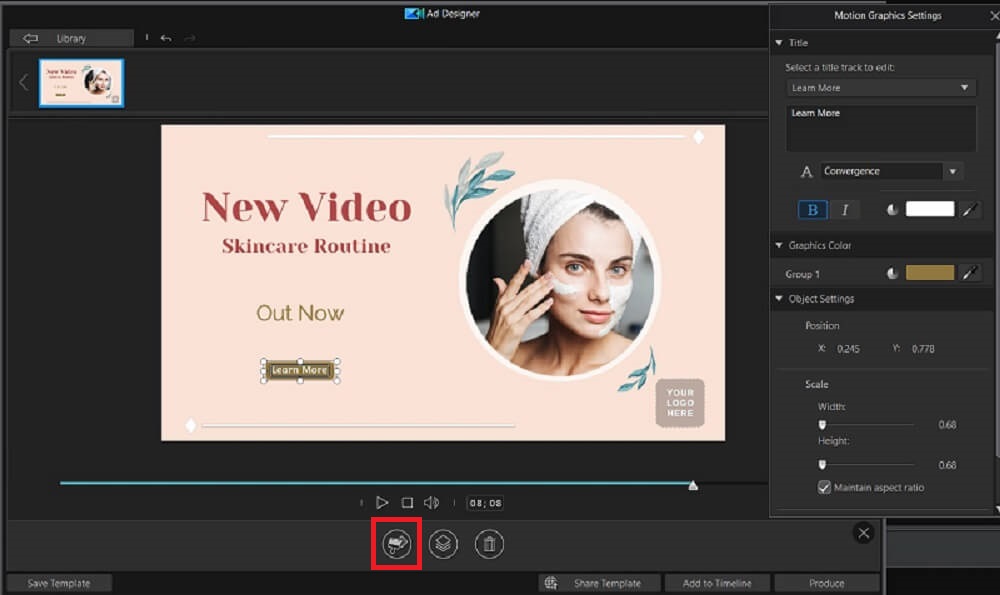
Task: Collapse the Graphics Color section
Action: tap(778, 245)
